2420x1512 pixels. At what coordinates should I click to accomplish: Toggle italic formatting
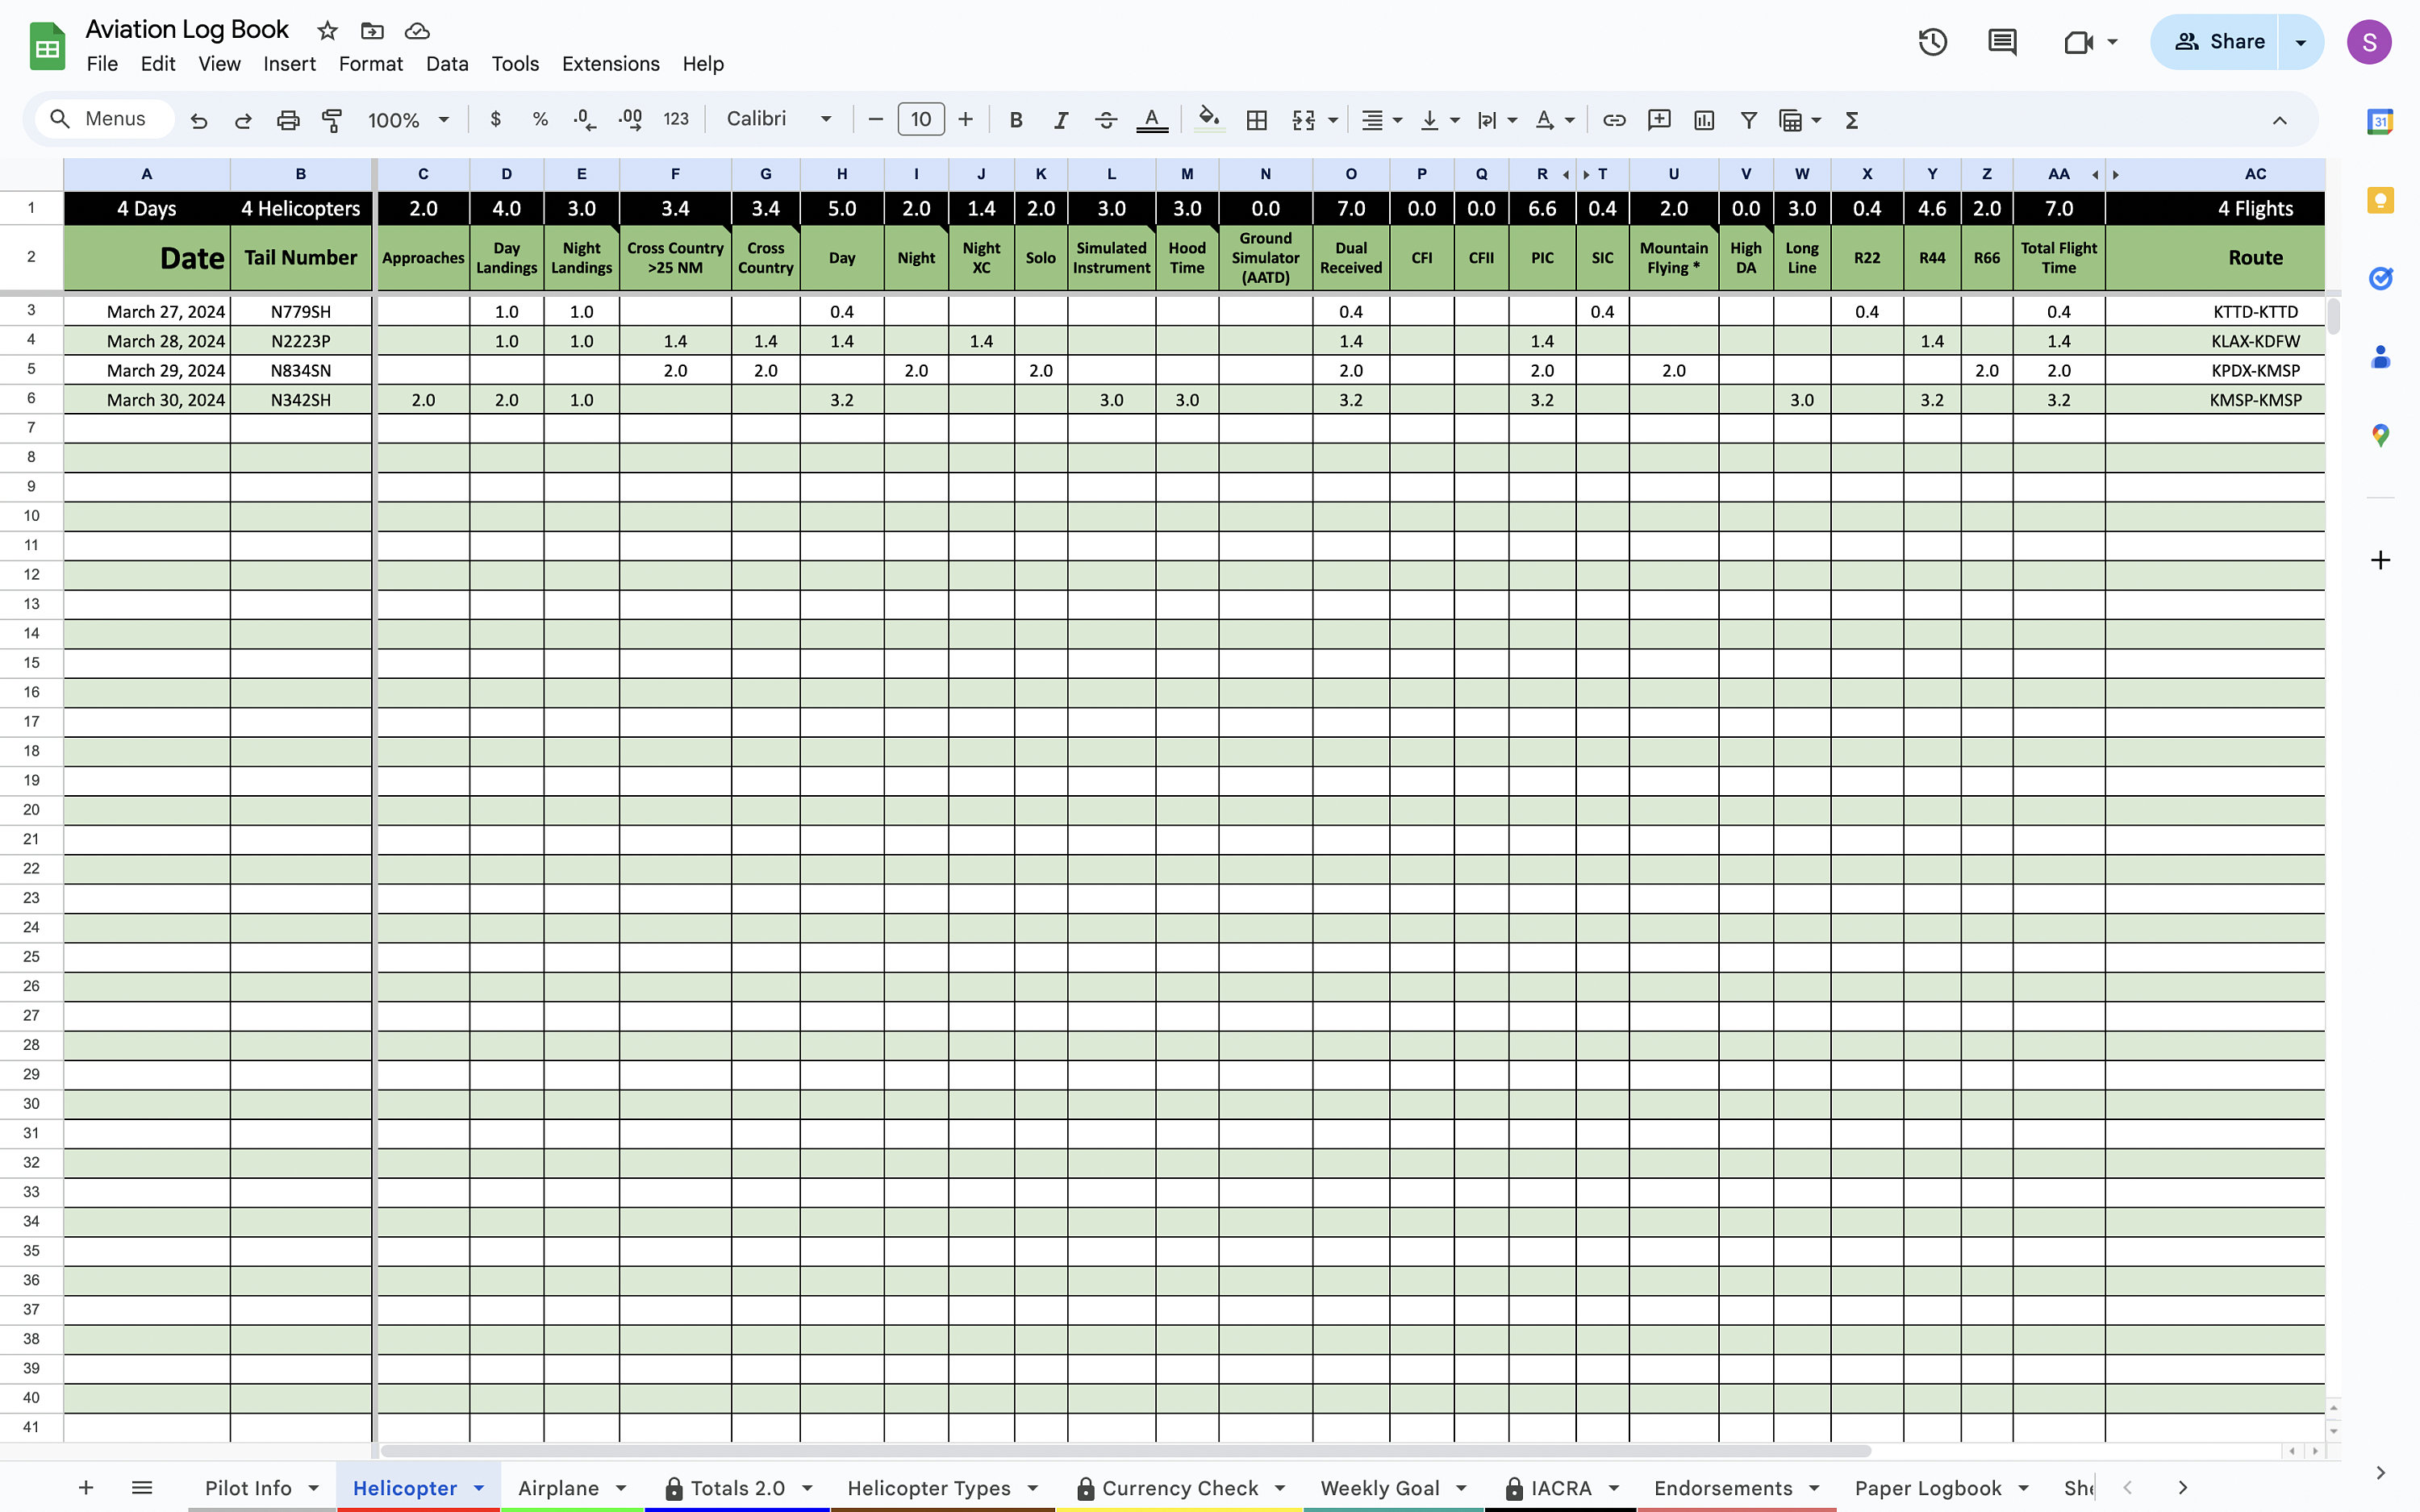(x=1061, y=120)
